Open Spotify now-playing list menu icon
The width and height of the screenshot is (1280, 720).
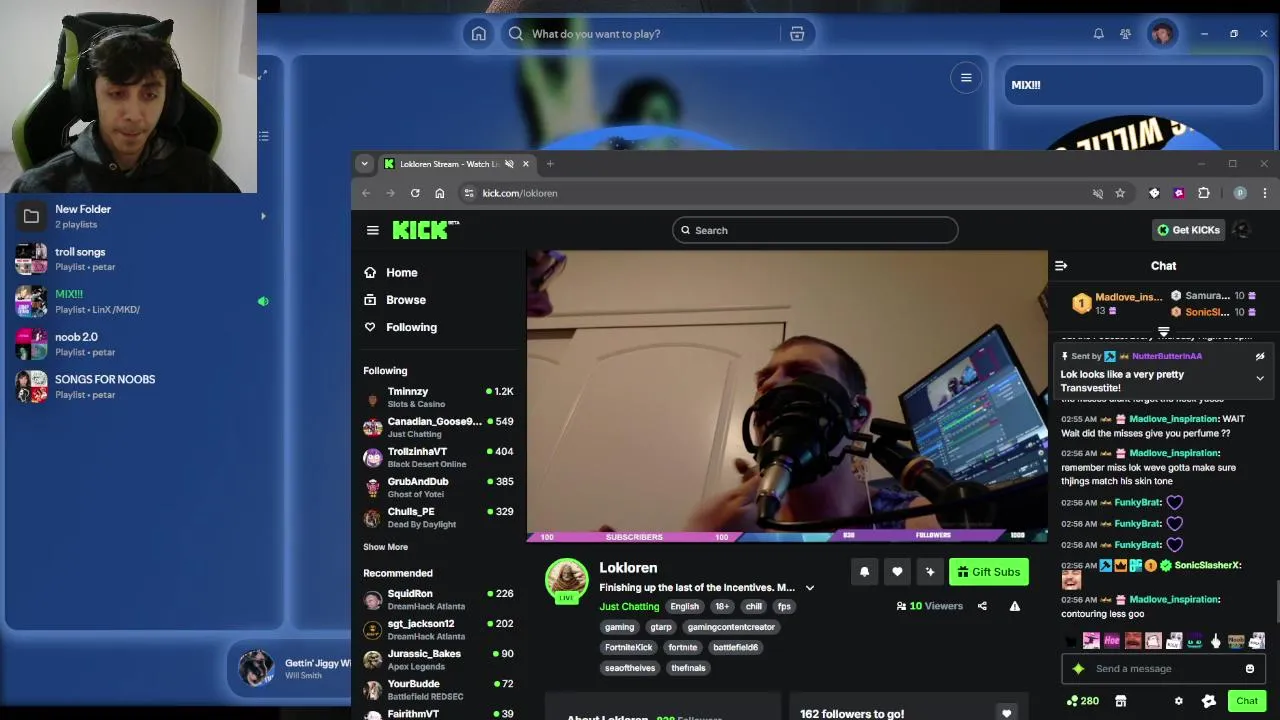pos(966,78)
